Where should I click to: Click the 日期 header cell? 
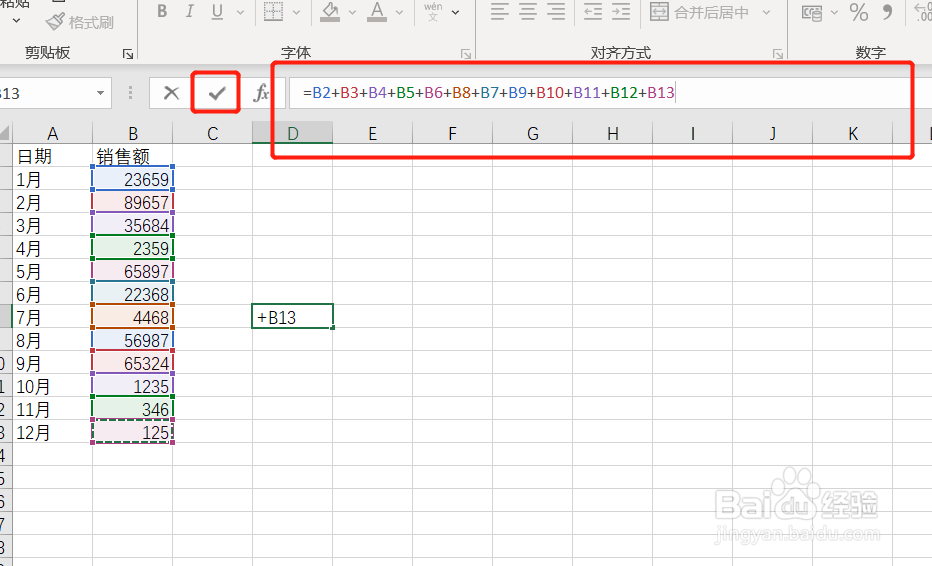52,156
